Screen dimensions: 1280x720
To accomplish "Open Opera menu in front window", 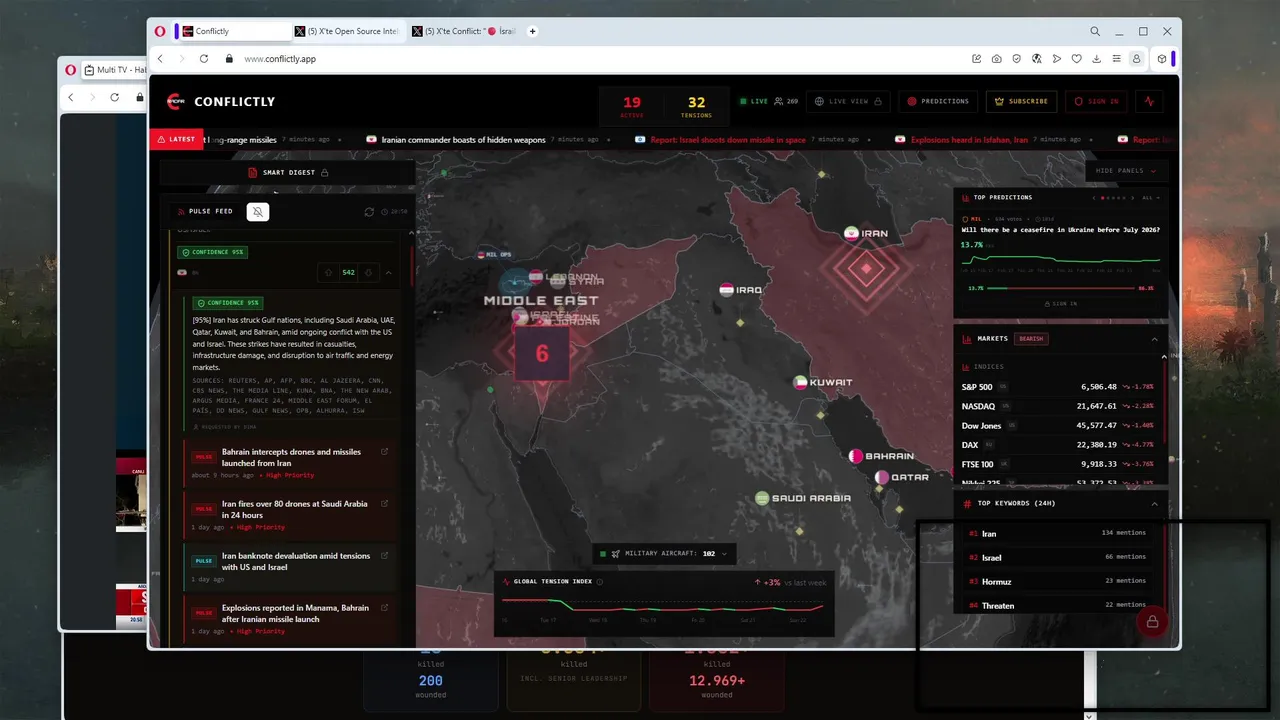I will click(x=160, y=31).
